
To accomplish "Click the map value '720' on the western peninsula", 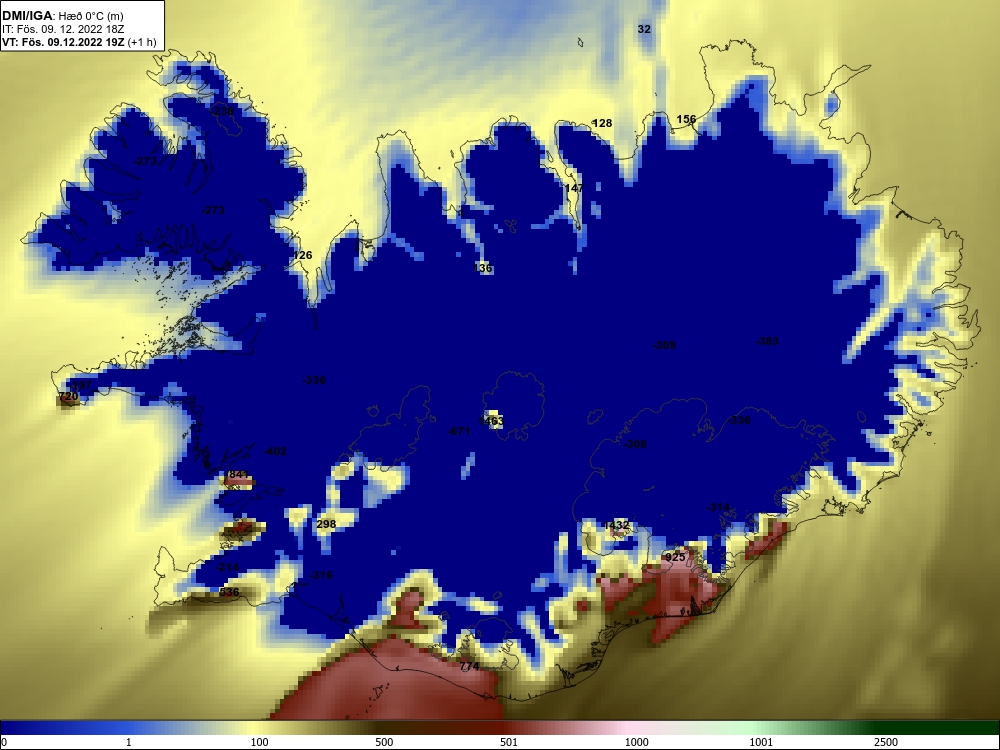I will click(x=68, y=396).
